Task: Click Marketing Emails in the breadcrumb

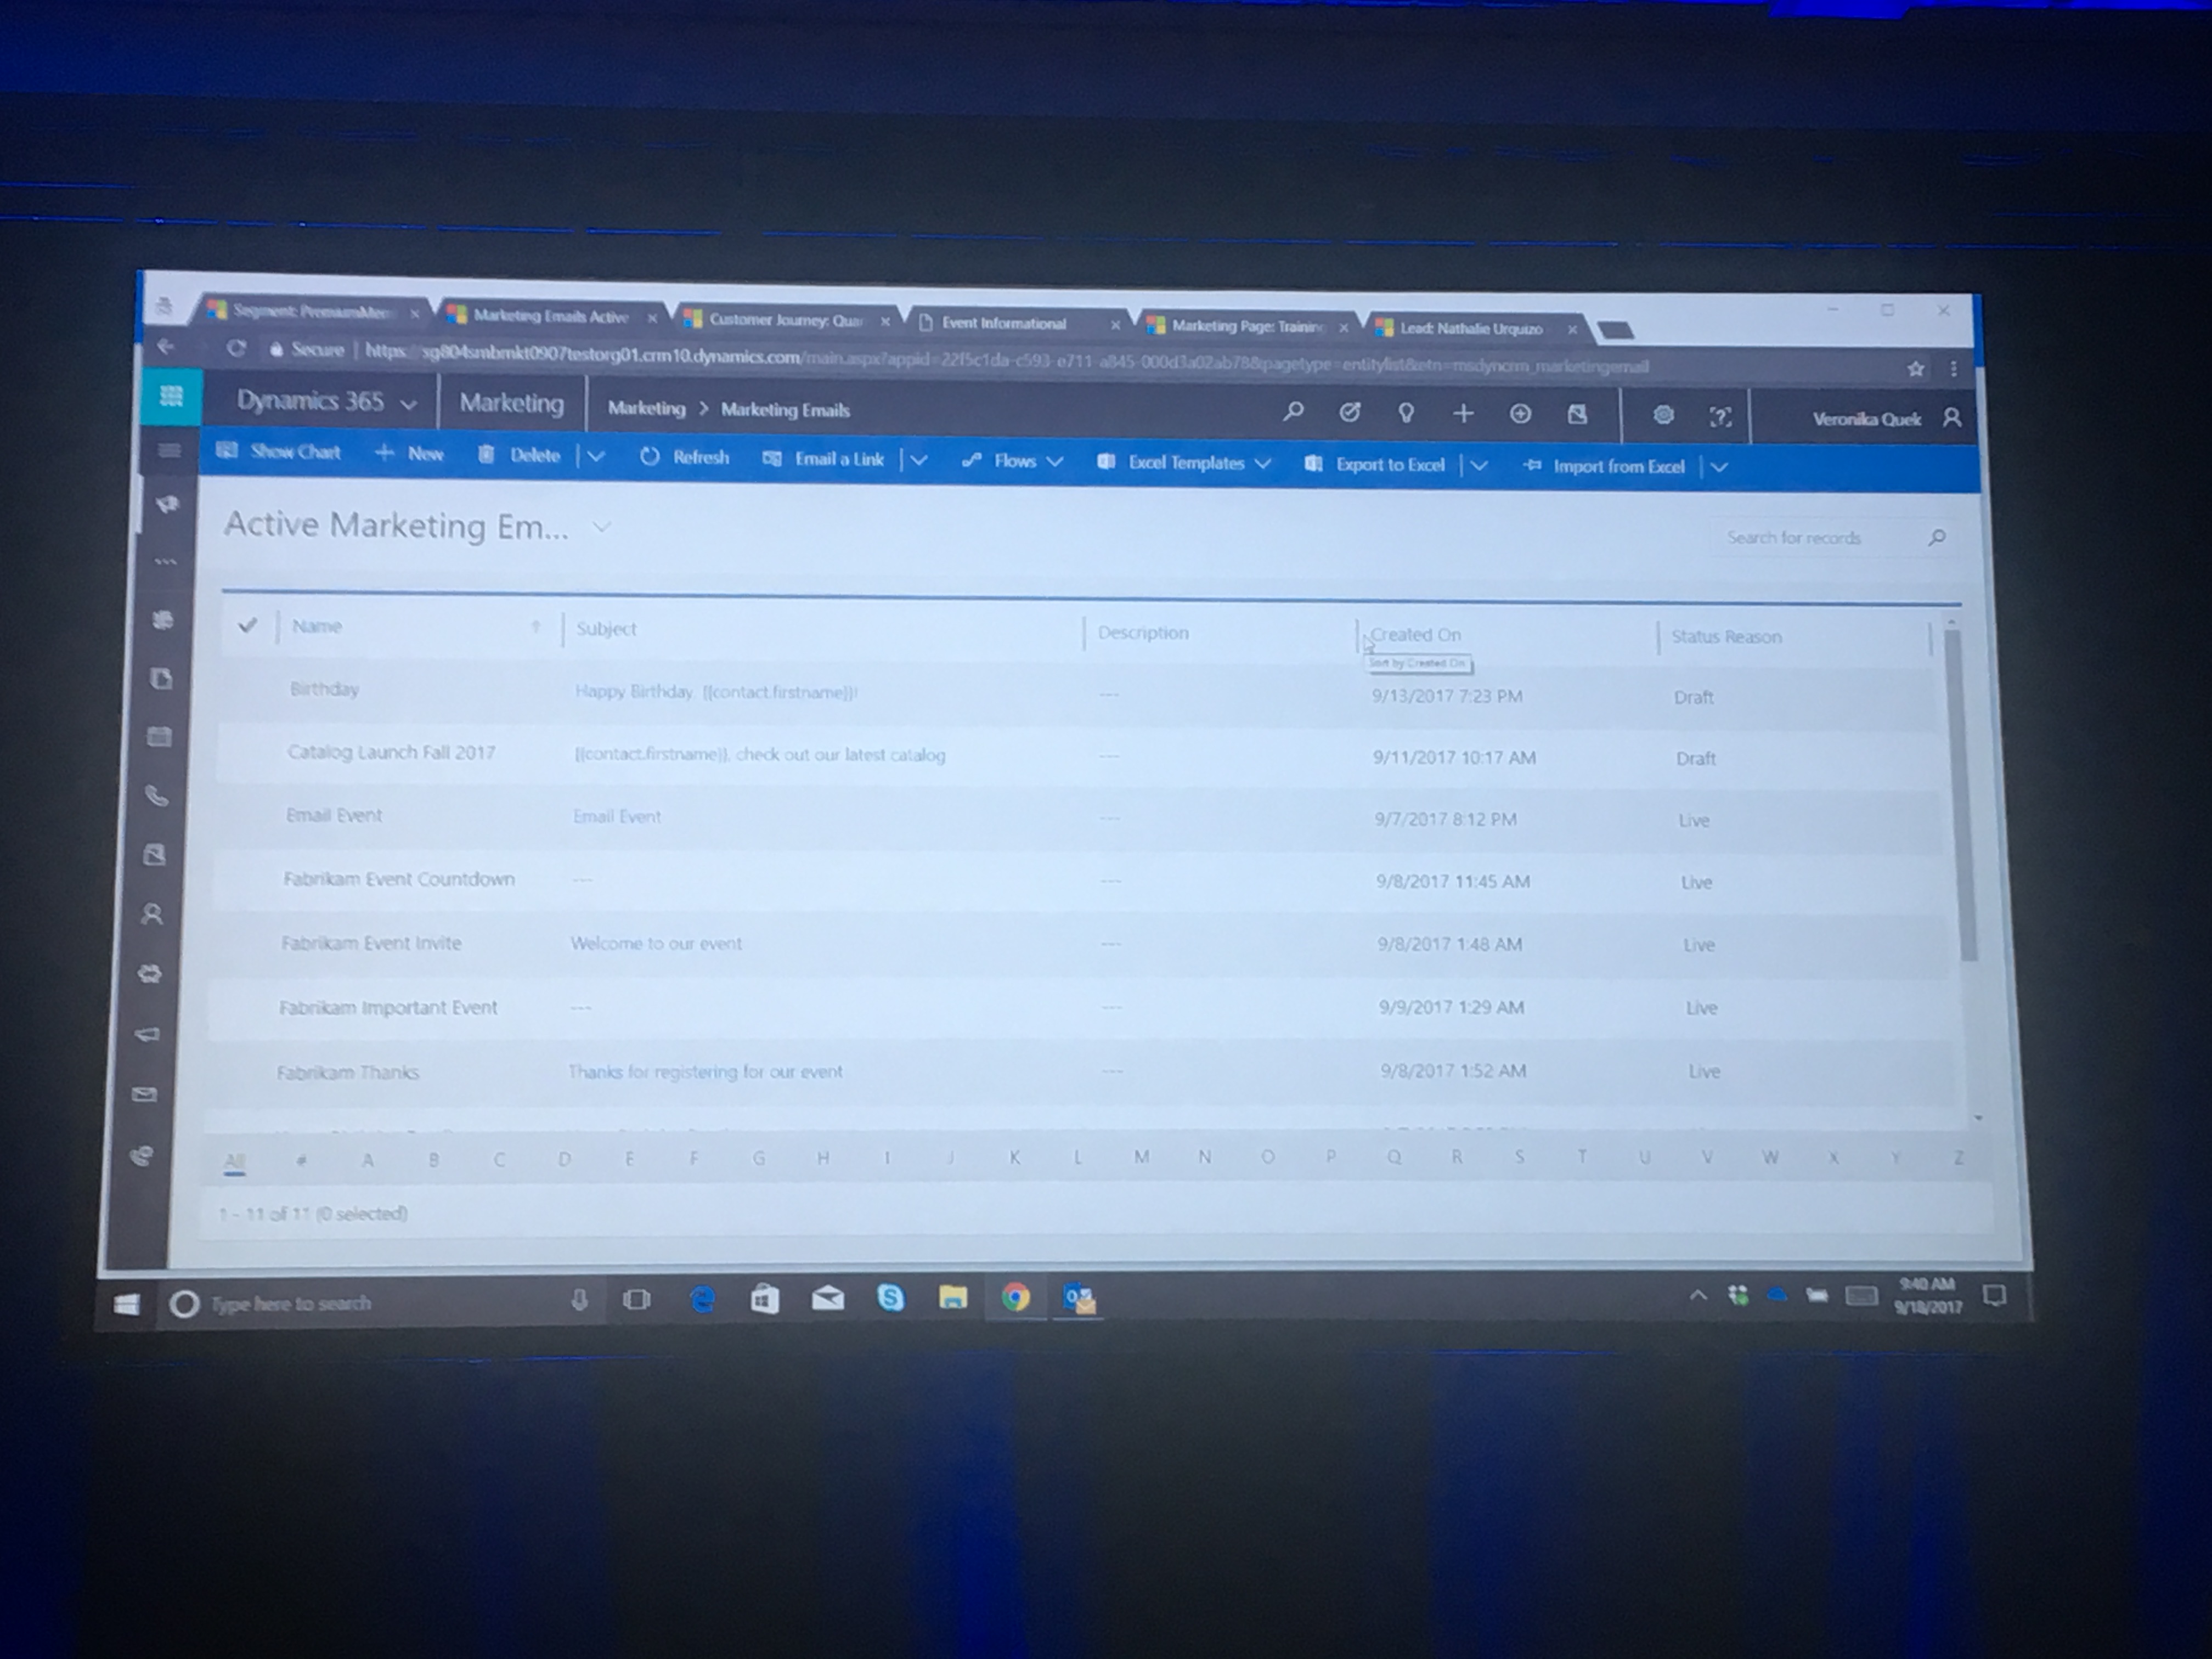Action: 785,410
